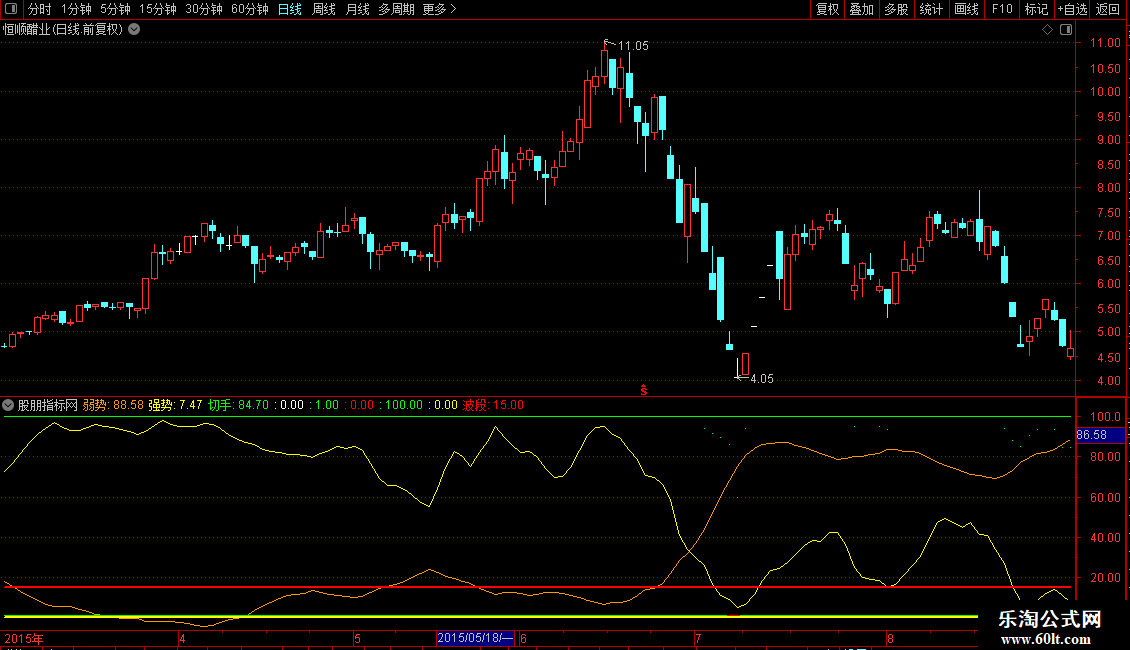Open the 多周期 multi-period view
This screenshot has width=1130, height=650.
pyautogui.click(x=396, y=9)
